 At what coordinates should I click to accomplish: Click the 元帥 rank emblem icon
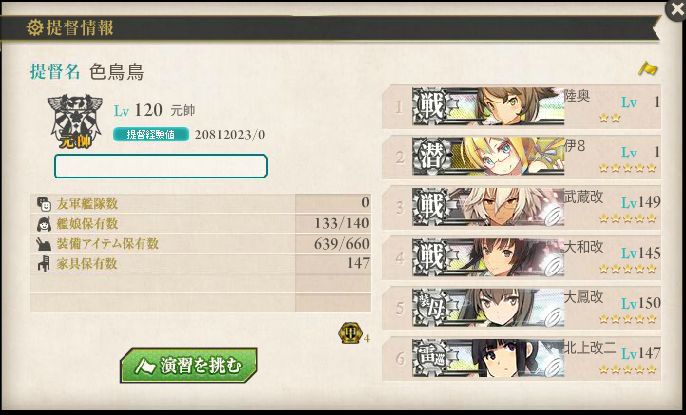[75, 122]
